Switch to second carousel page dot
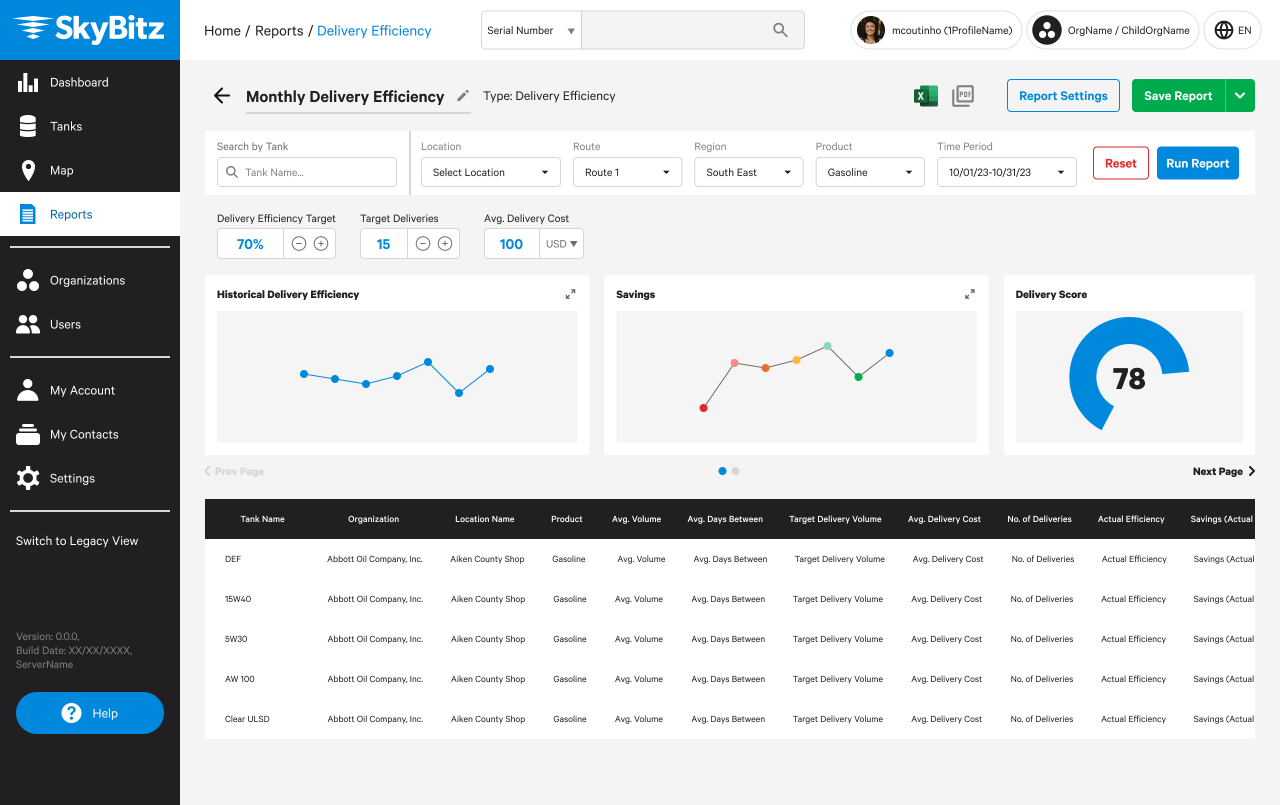Screen dimensions: 1280x805 click(736, 471)
